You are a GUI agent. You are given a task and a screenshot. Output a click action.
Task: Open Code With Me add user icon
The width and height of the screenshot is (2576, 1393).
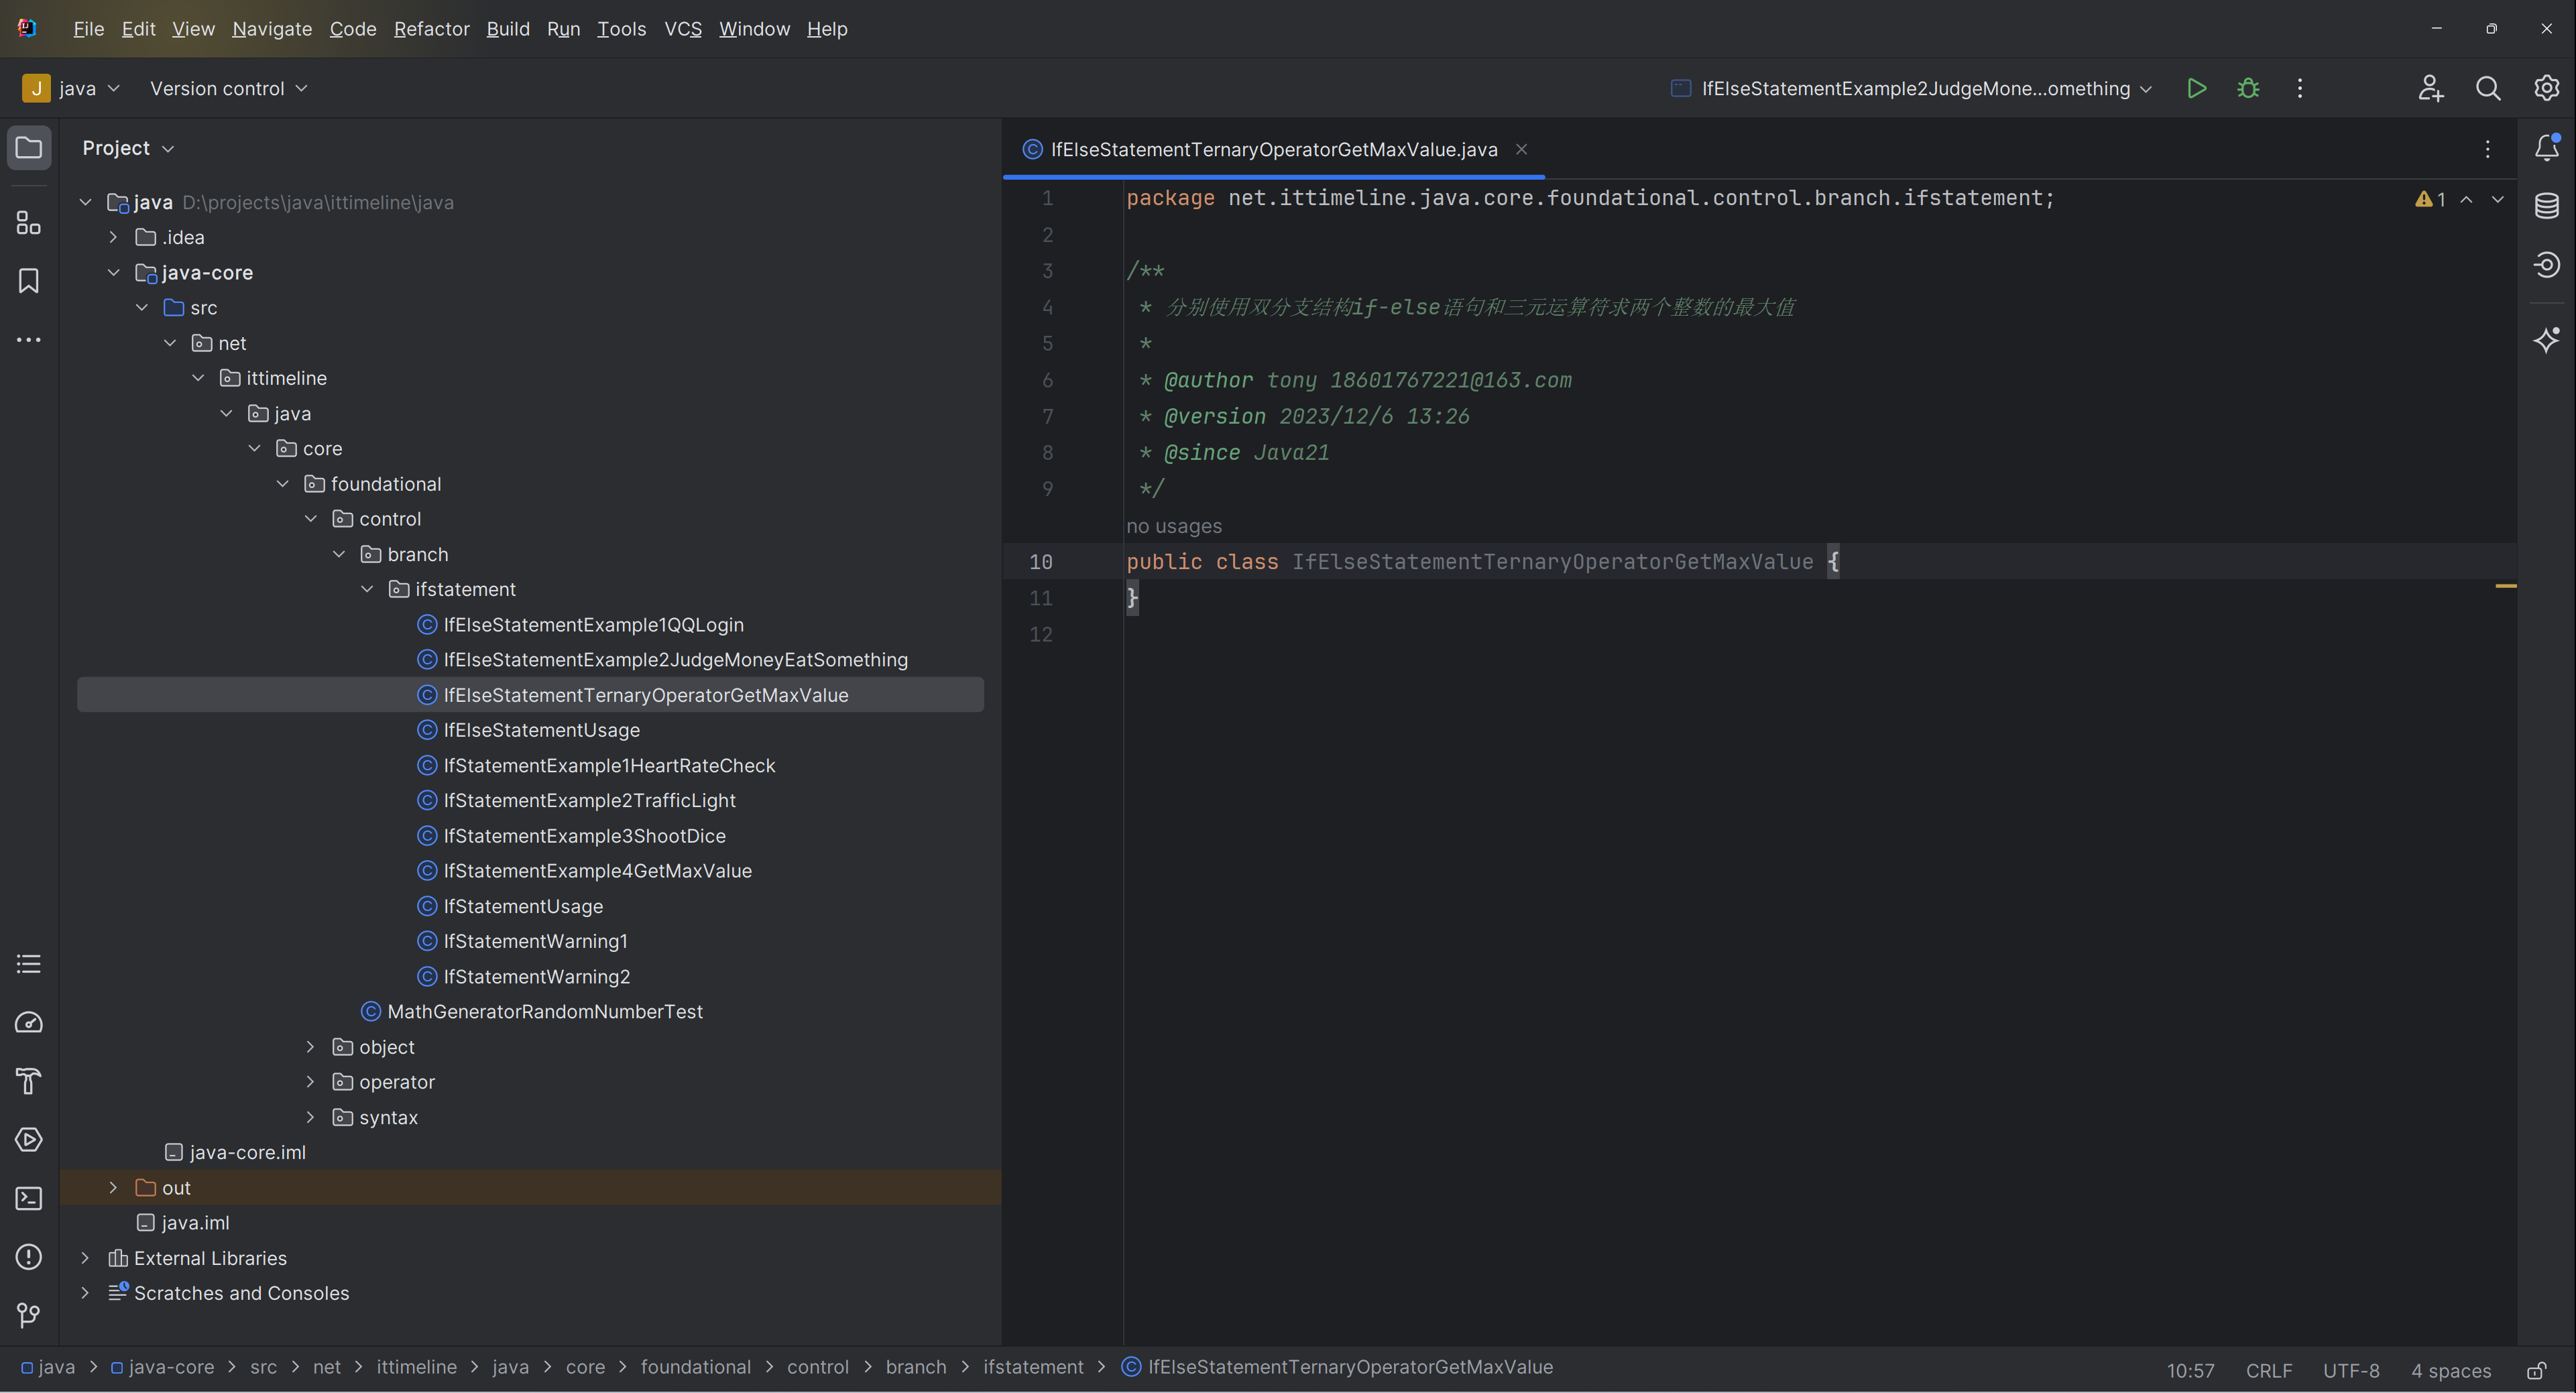click(x=2431, y=89)
